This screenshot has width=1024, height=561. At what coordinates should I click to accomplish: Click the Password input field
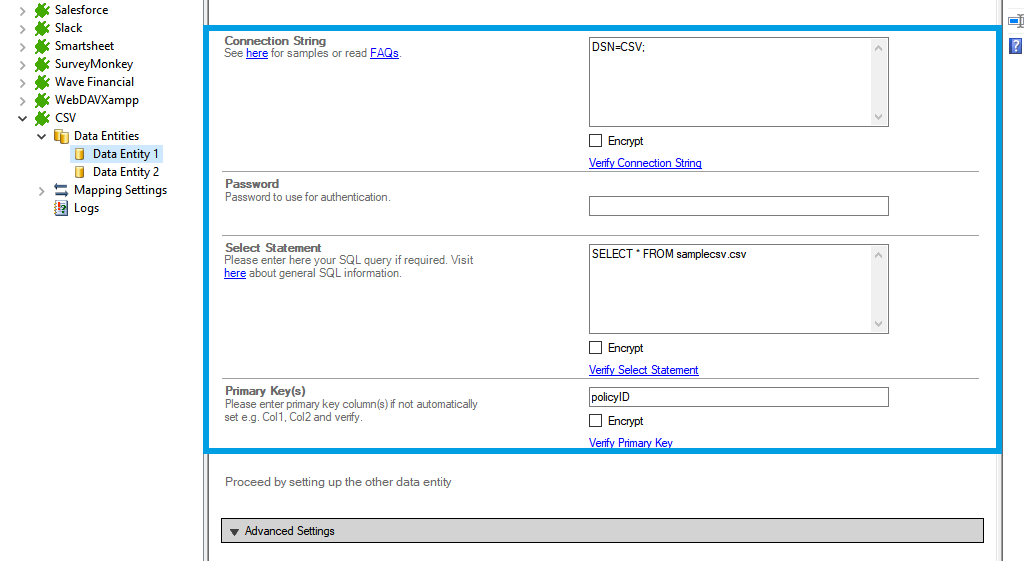click(738, 206)
